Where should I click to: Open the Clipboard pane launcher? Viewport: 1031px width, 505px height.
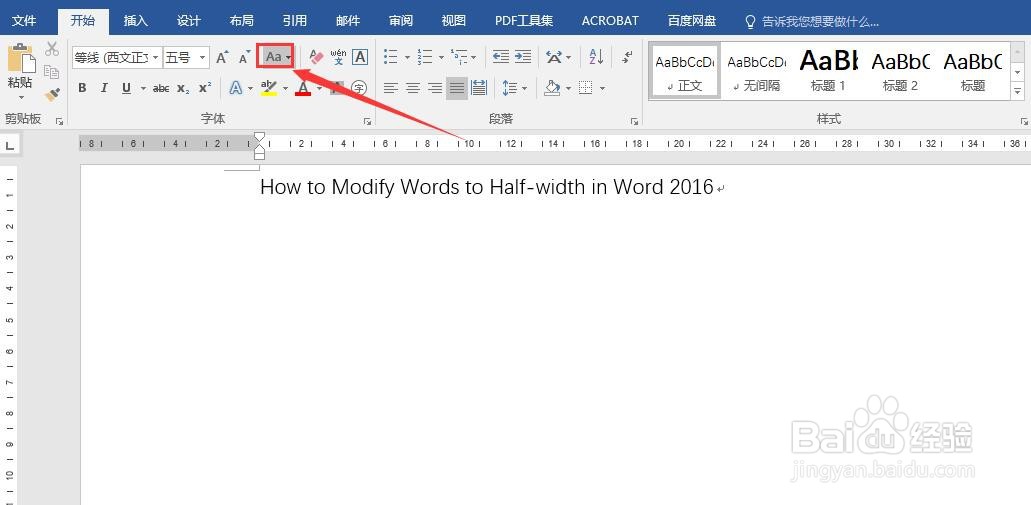point(59,122)
